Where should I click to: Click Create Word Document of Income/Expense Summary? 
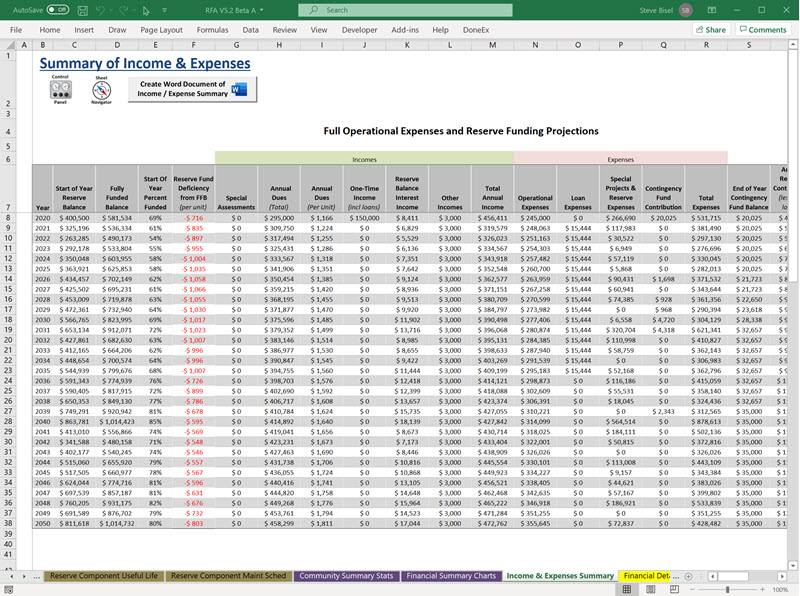tap(191, 90)
